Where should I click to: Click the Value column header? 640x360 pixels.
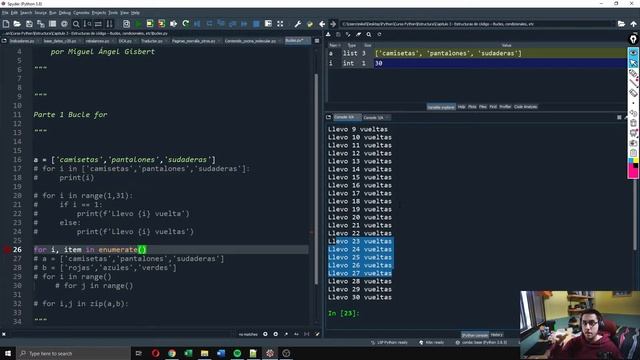click(x=507, y=45)
